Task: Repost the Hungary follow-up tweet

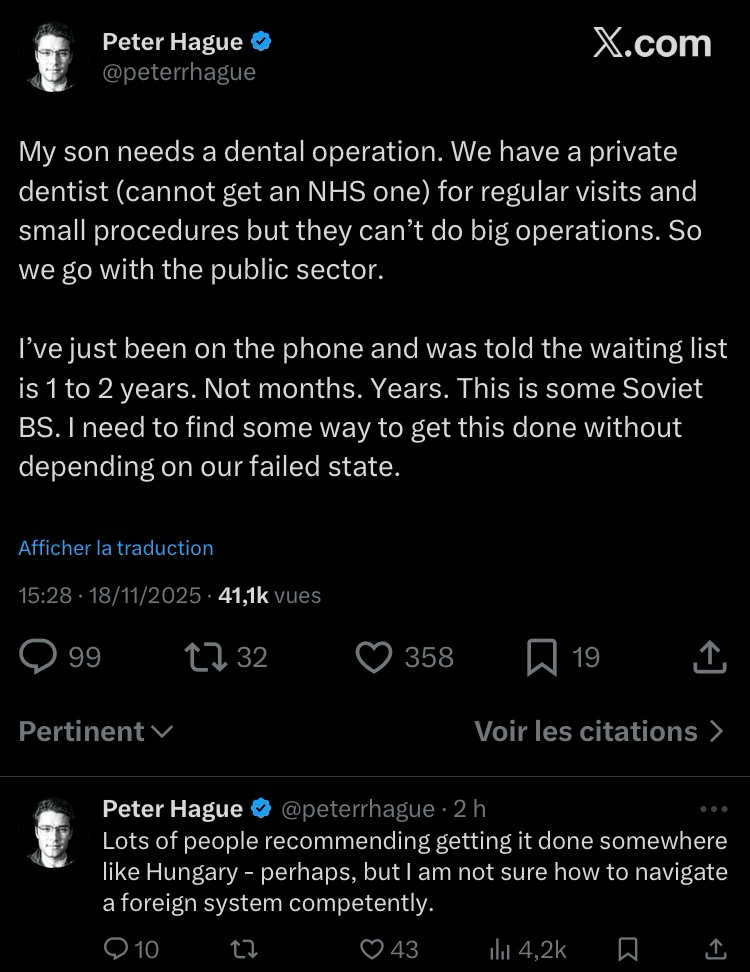Action: (x=242, y=948)
